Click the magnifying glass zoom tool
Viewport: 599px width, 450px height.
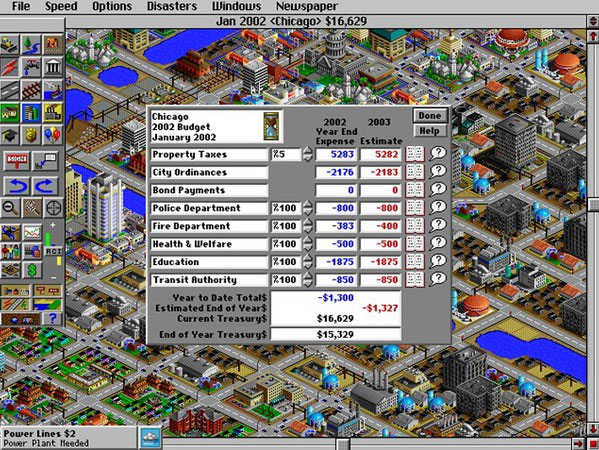click(10, 208)
